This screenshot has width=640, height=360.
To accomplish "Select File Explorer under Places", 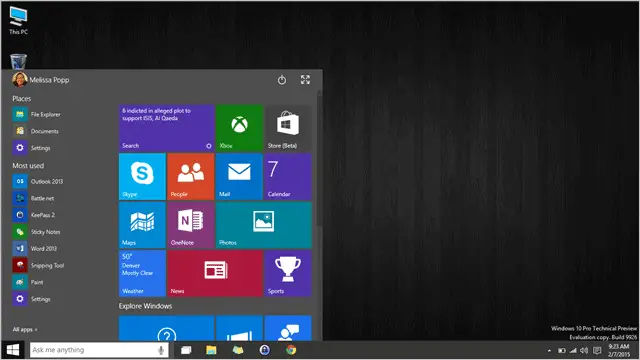I will click(x=37, y=114).
